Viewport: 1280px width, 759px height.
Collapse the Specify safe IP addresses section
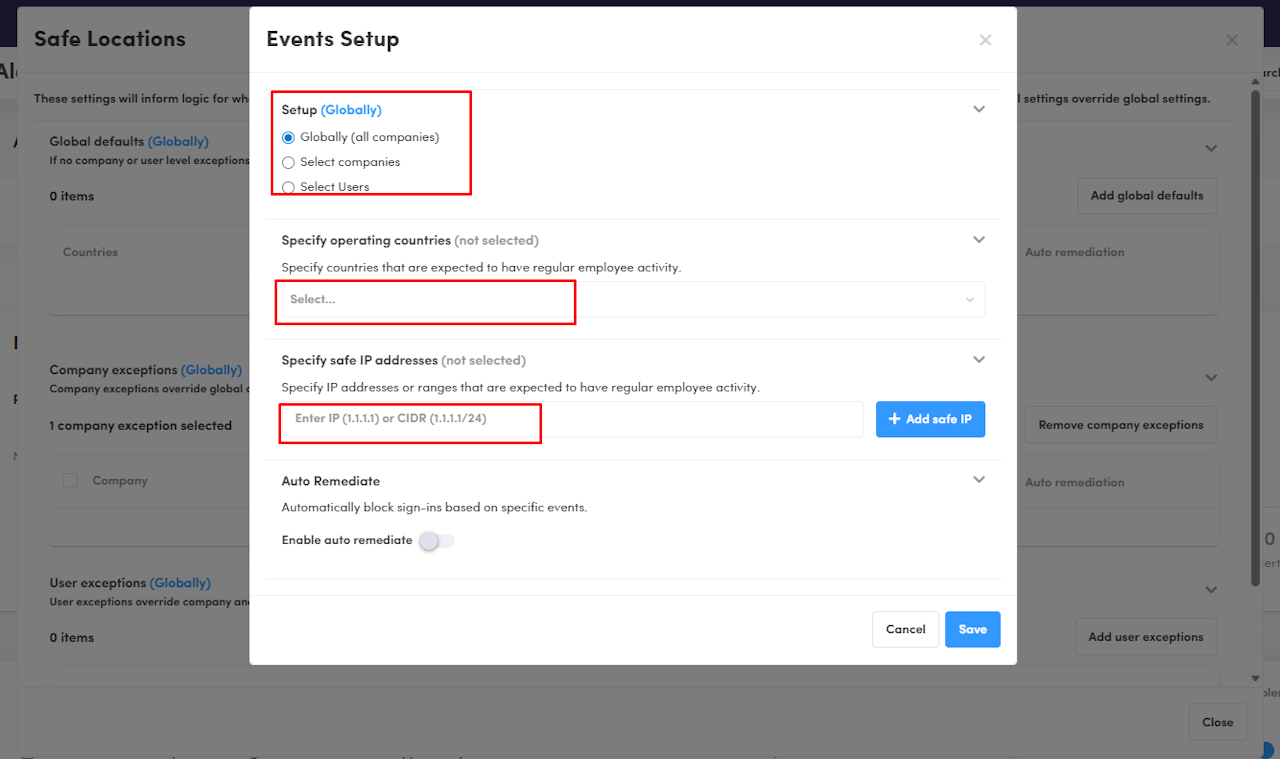(979, 359)
